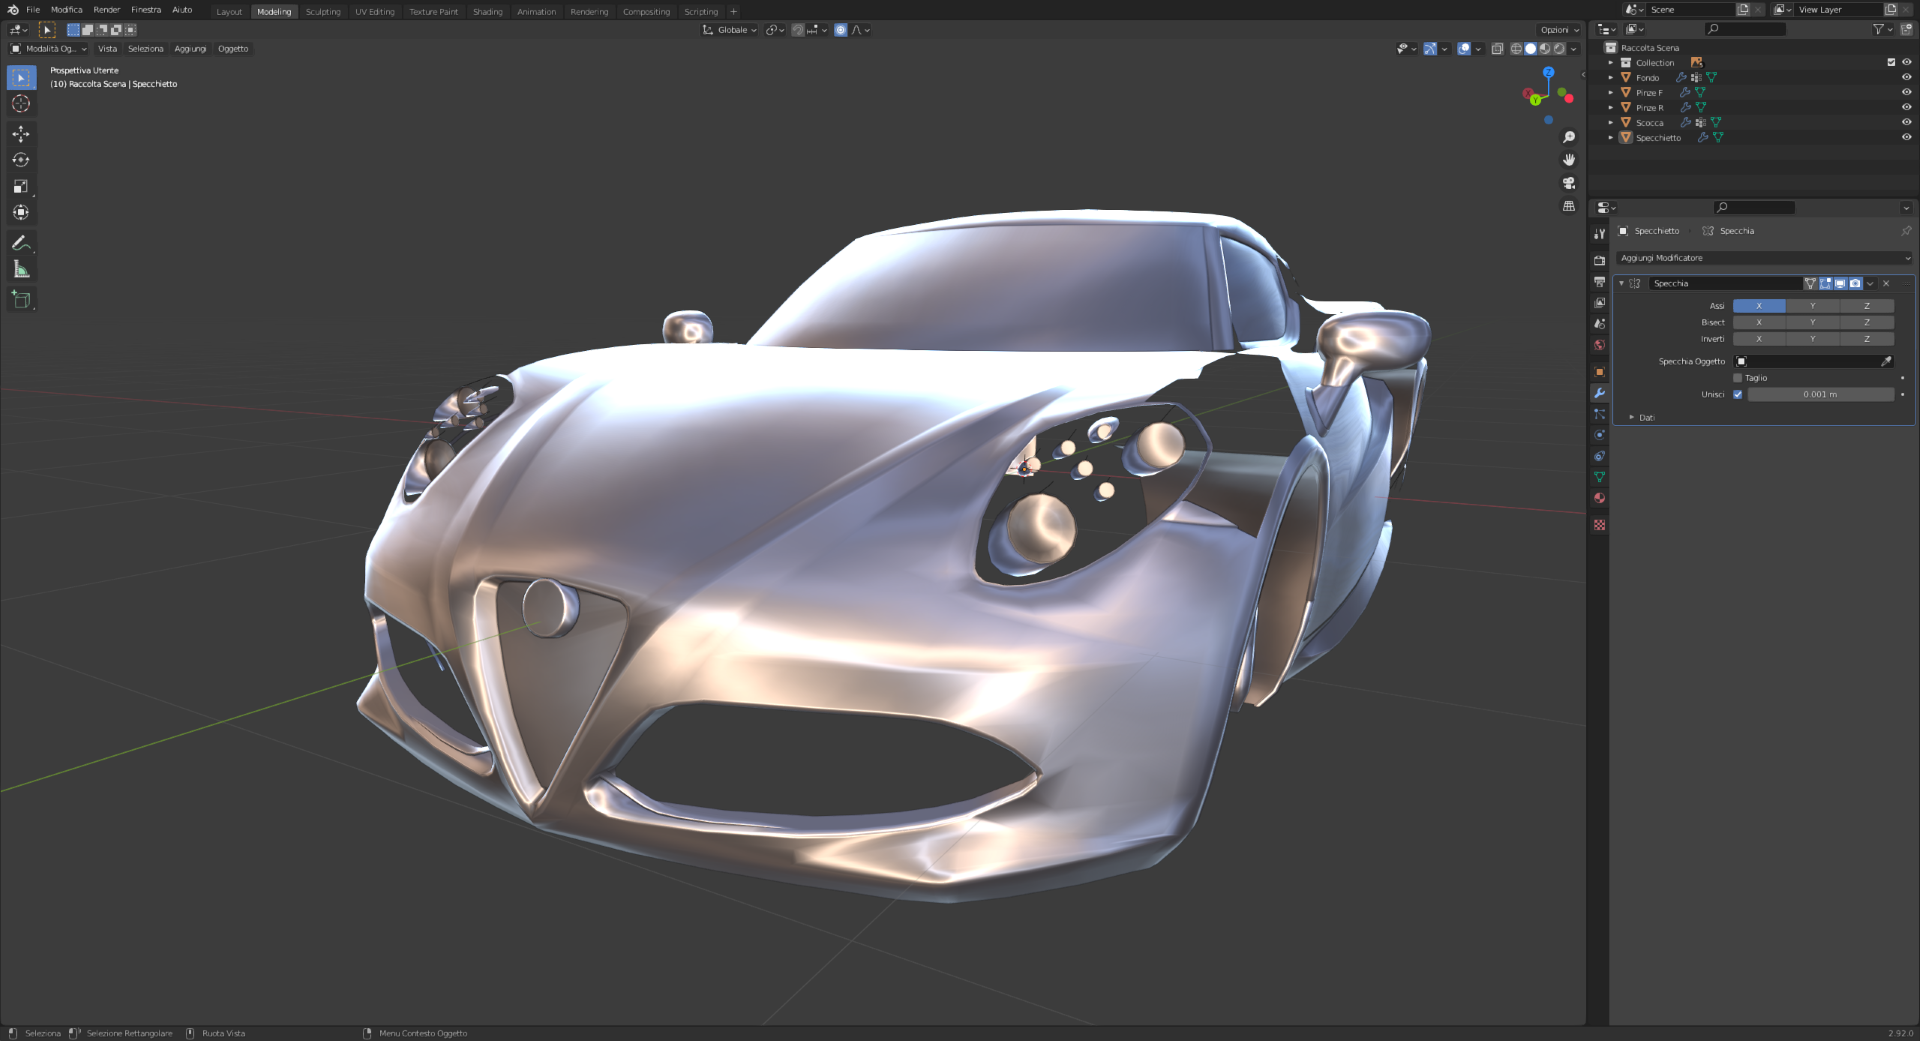The image size is (1920, 1041).
Task: Open the Particles properties tab
Action: (x=1599, y=414)
